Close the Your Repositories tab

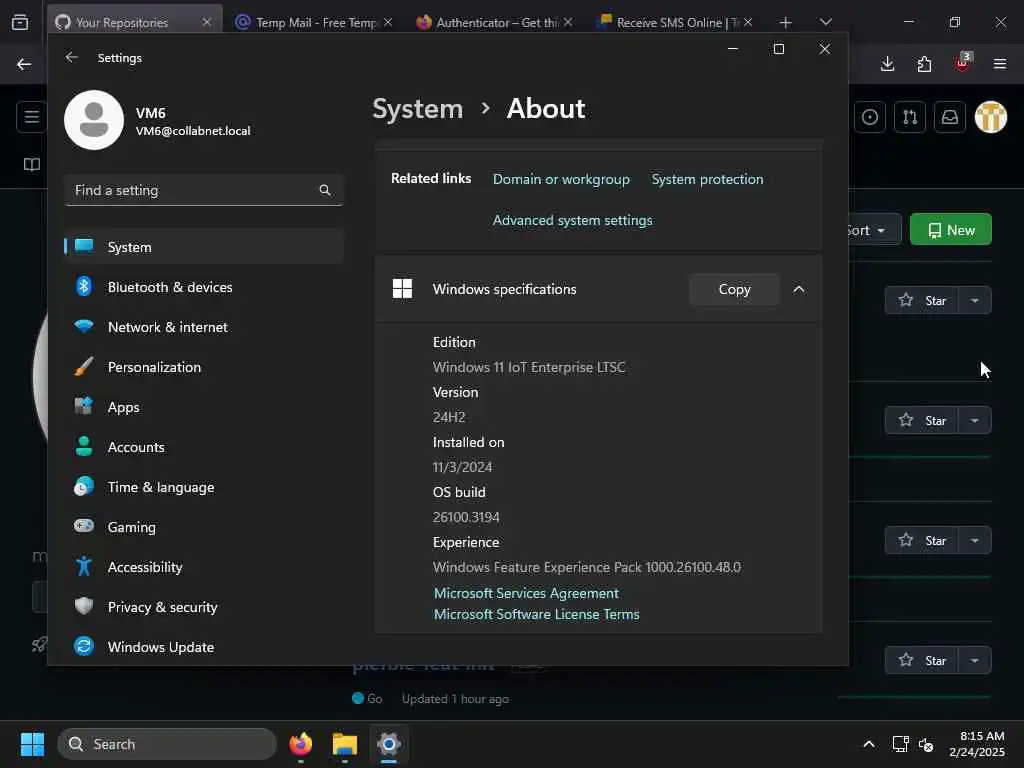click(x=206, y=22)
